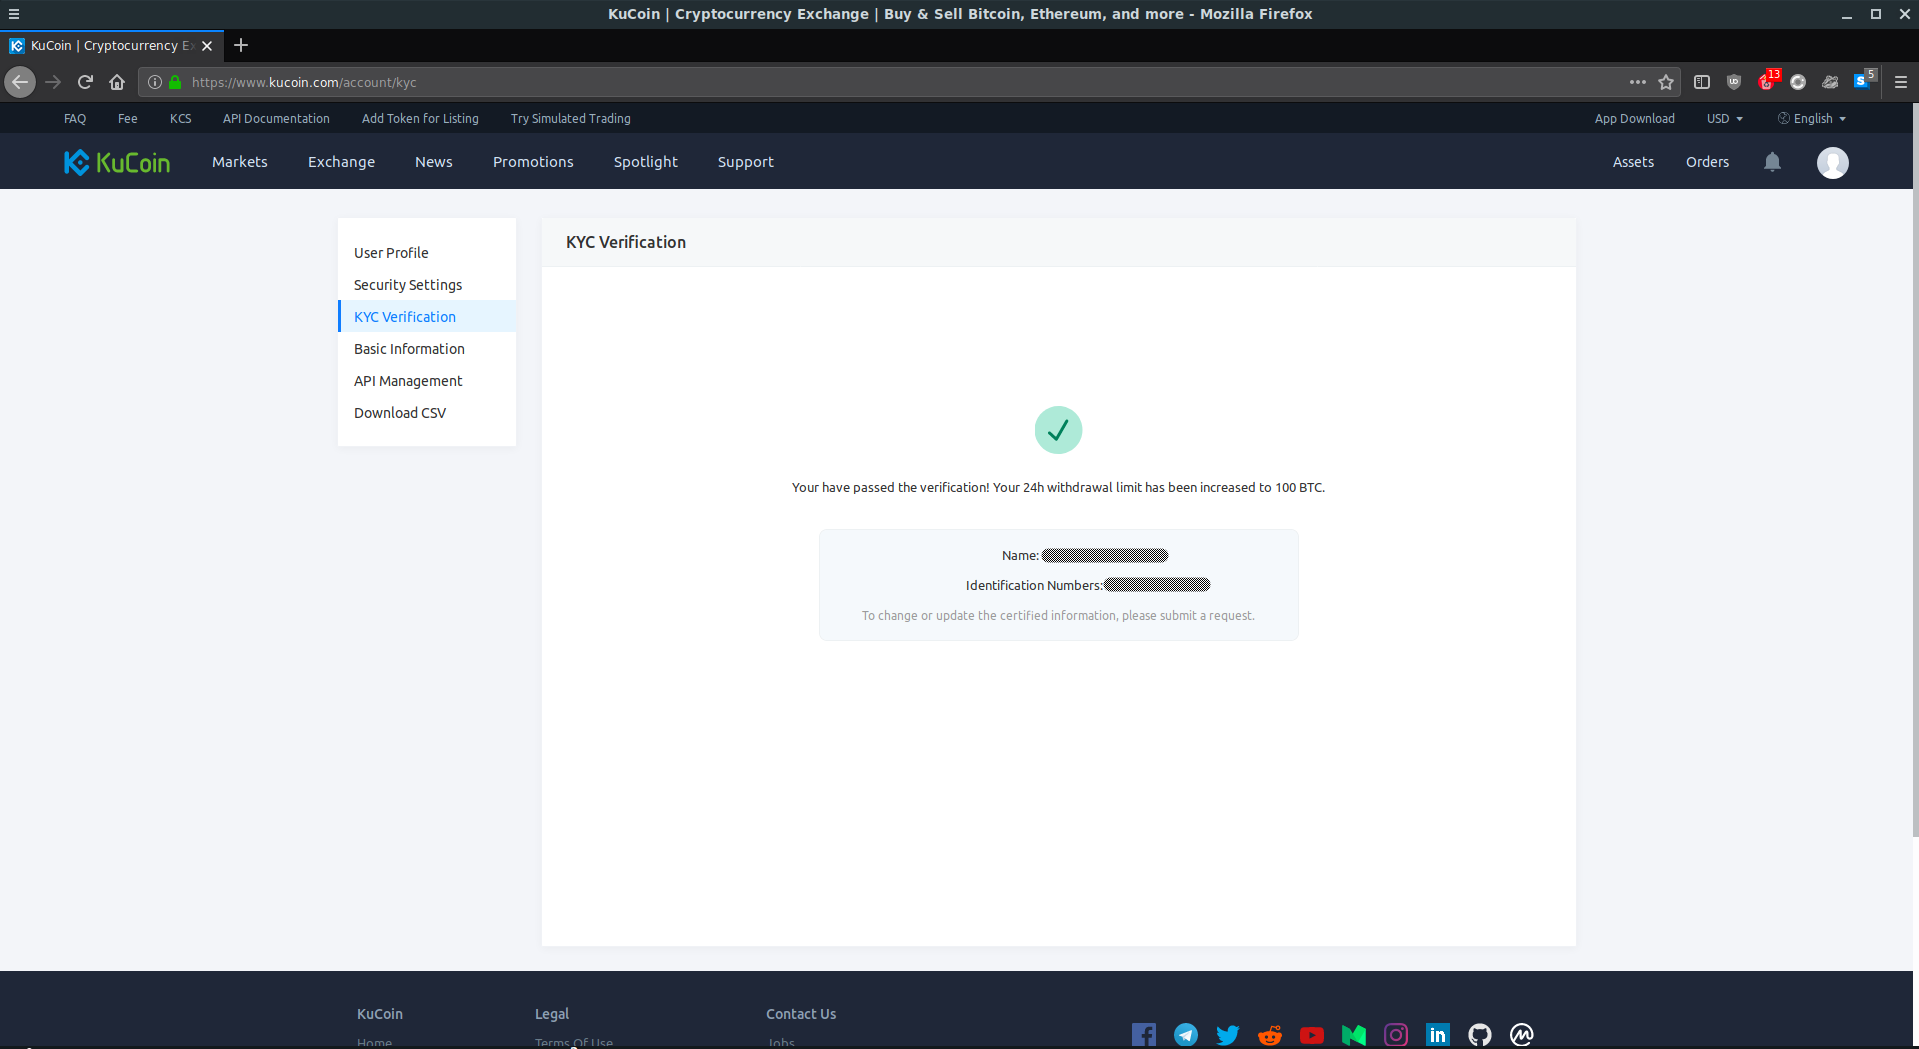The height and width of the screenshot is (1049, 1919).
Task: Open the Facebook link in footer
Action: [x=1144, y=1035]
